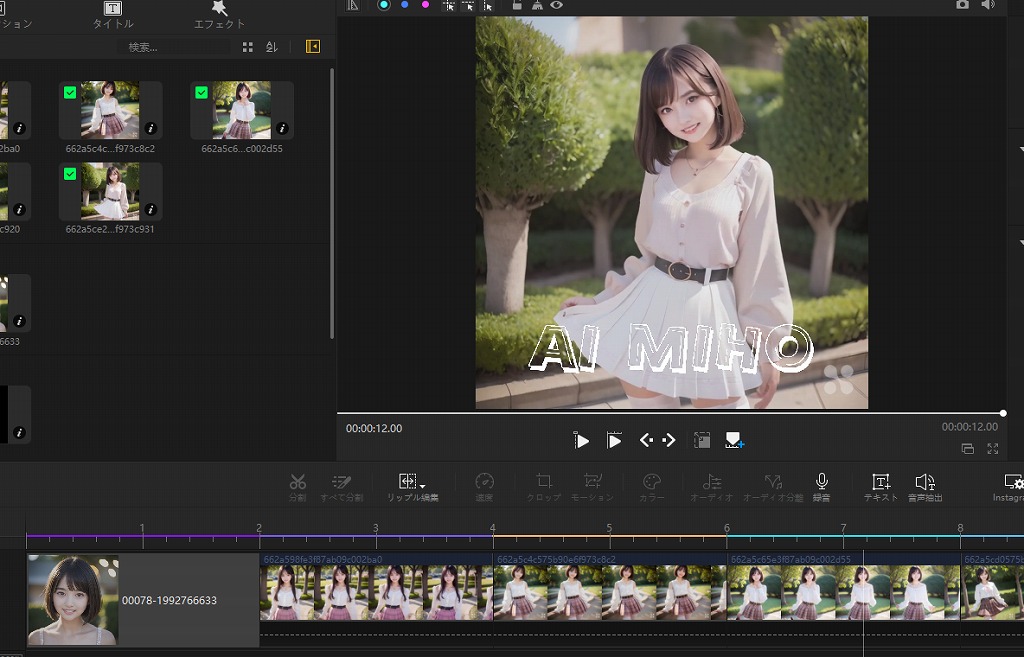1024x657 pixels.
Task: Take a snapshot with the camera icon
Action: [x=963, y=5]
